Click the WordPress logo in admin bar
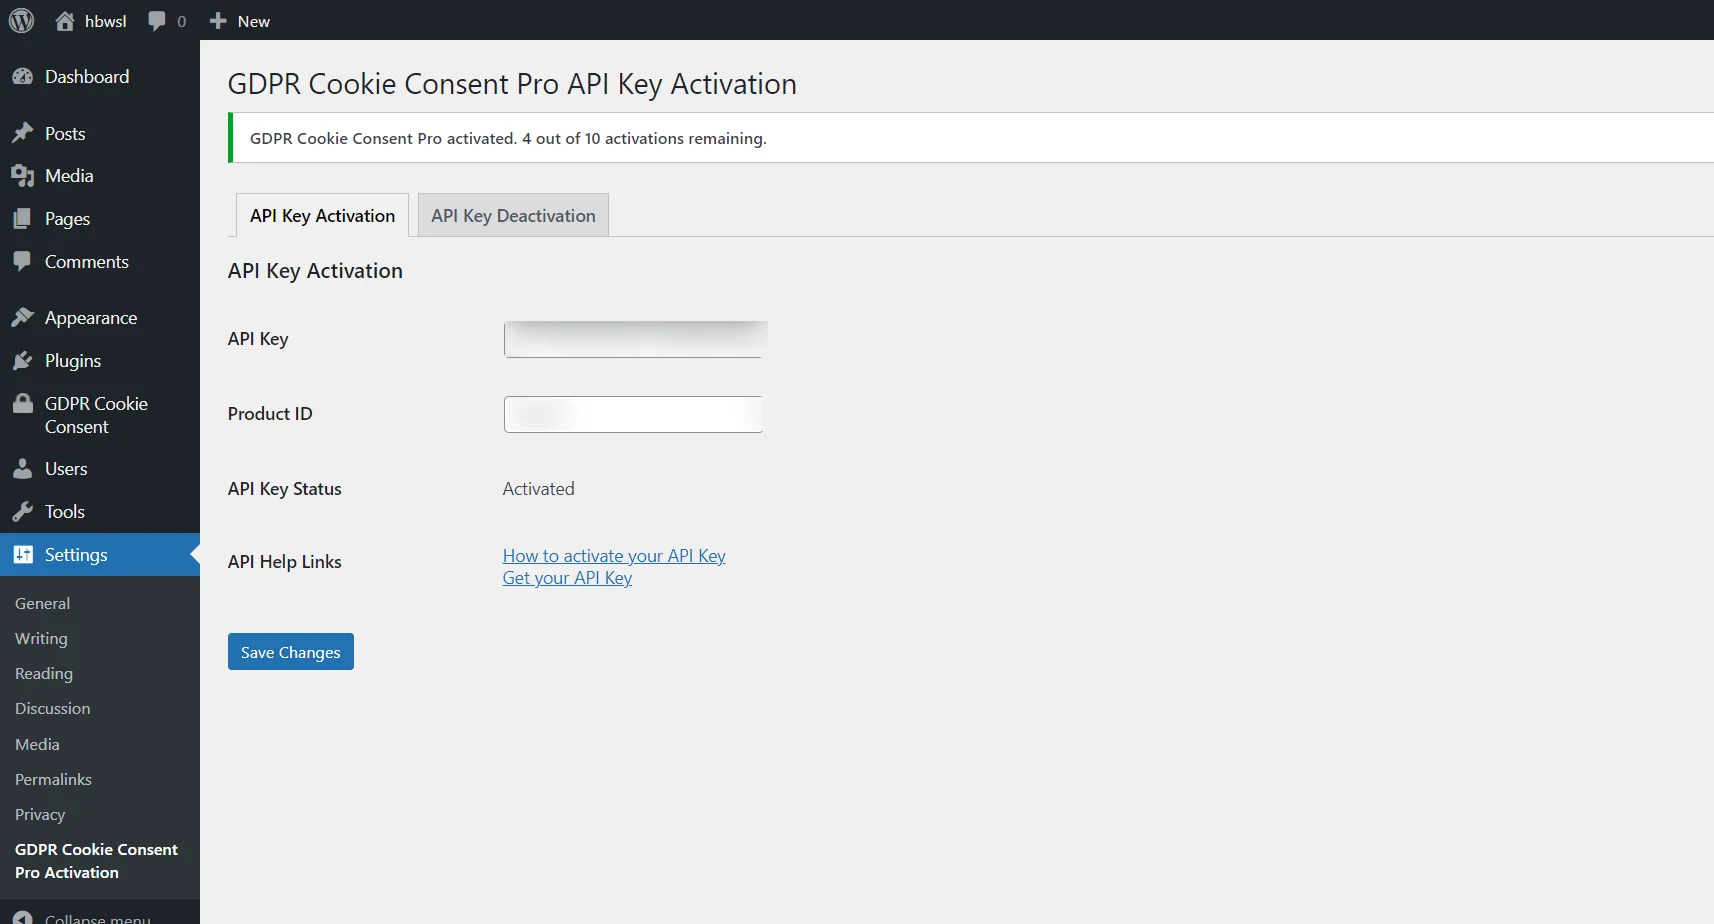 point(21,20)
